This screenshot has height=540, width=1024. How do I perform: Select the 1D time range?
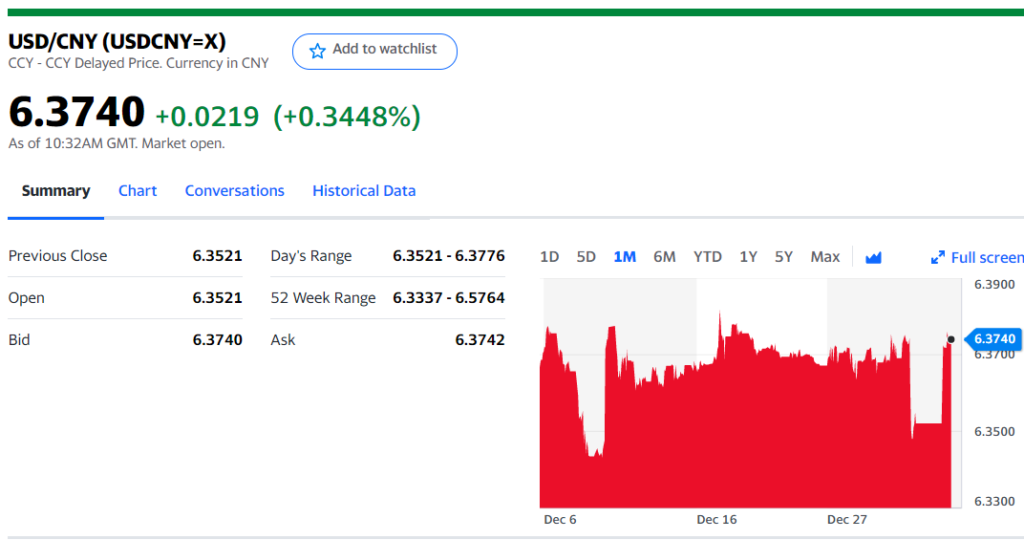click(549, 257)
